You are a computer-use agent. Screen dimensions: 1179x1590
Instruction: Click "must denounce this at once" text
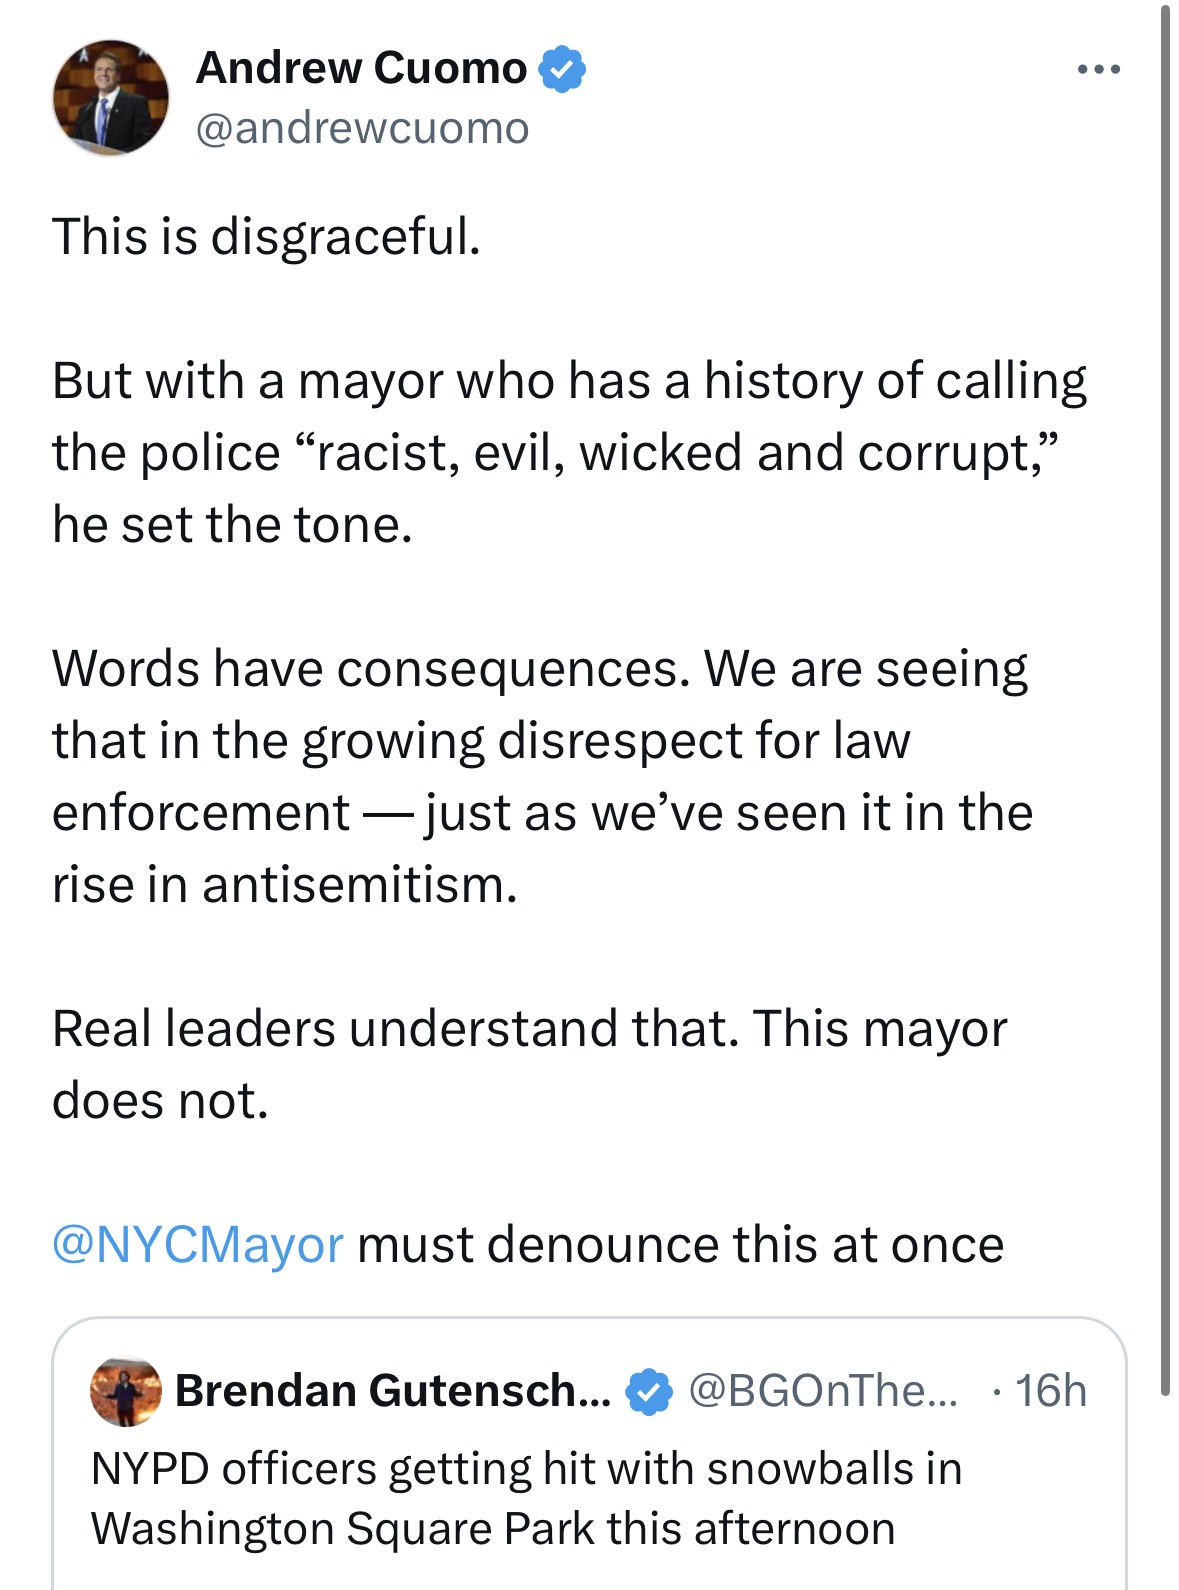click(x=680, y=1245)
